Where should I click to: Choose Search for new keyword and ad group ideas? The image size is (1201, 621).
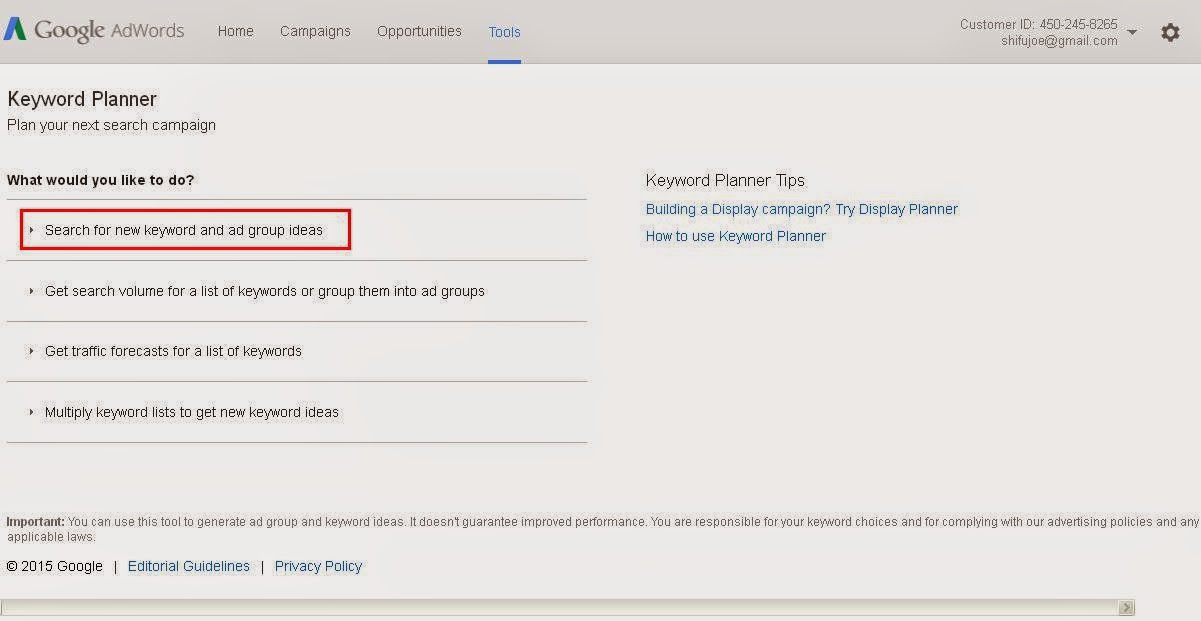(184, 230)
